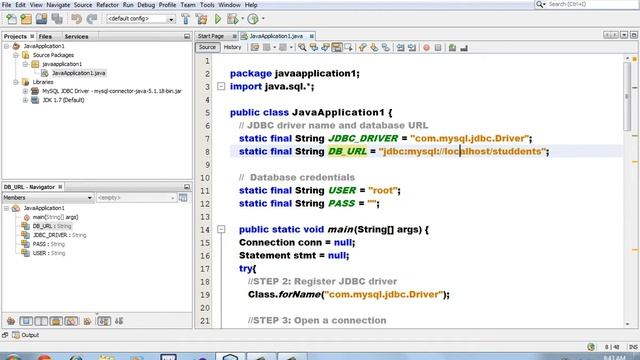The width and height of the screenshot is (640, 360).
Task: Click the Last Edit icon in editor toolbar
Action: click(255, 48)
